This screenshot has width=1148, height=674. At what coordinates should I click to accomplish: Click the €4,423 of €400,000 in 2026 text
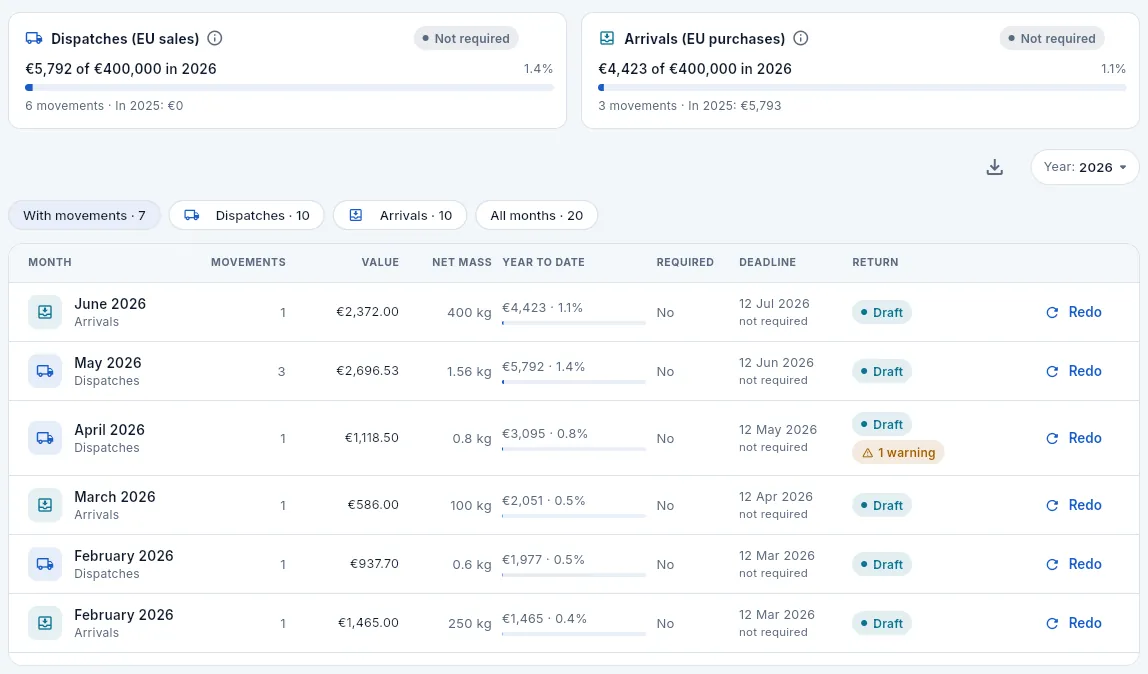(695, 69)
